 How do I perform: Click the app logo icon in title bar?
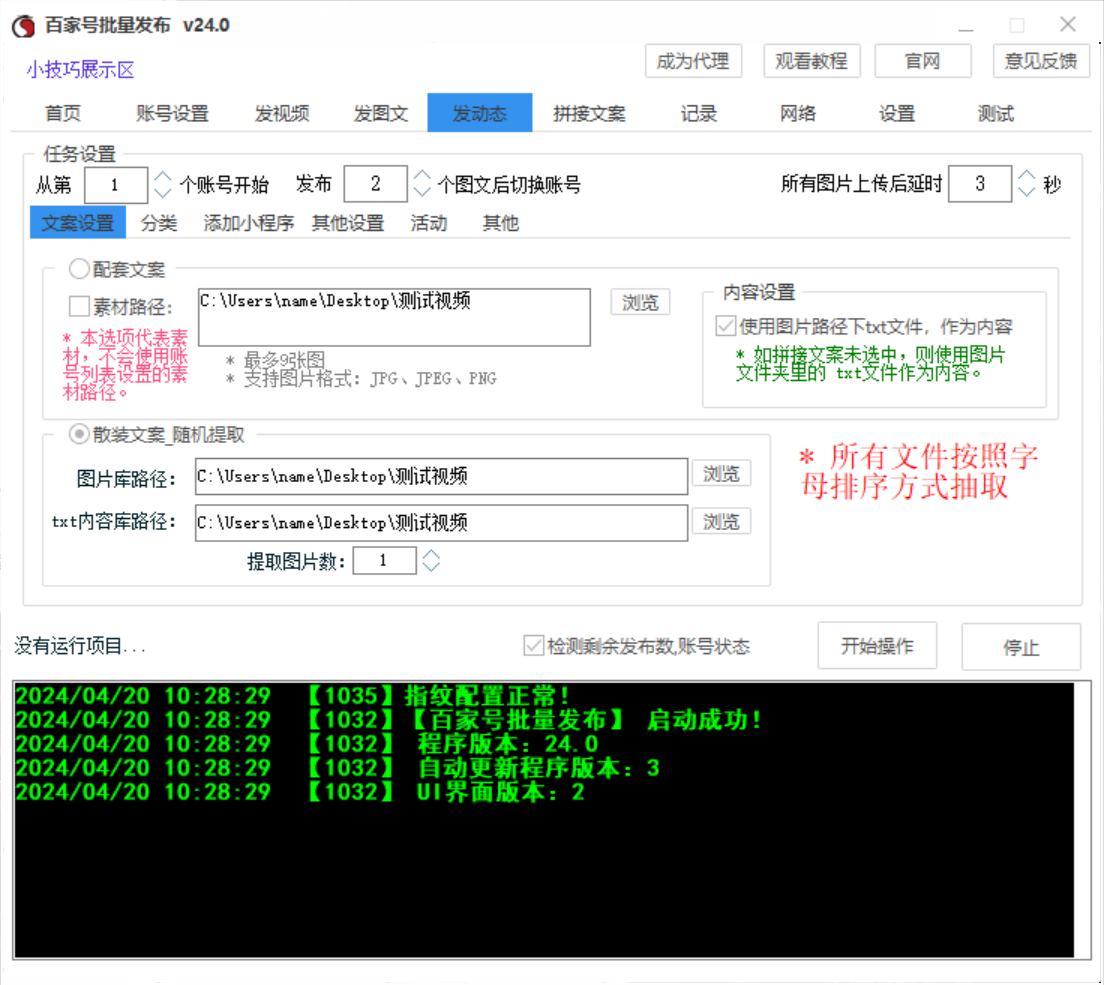click(23, 25)
